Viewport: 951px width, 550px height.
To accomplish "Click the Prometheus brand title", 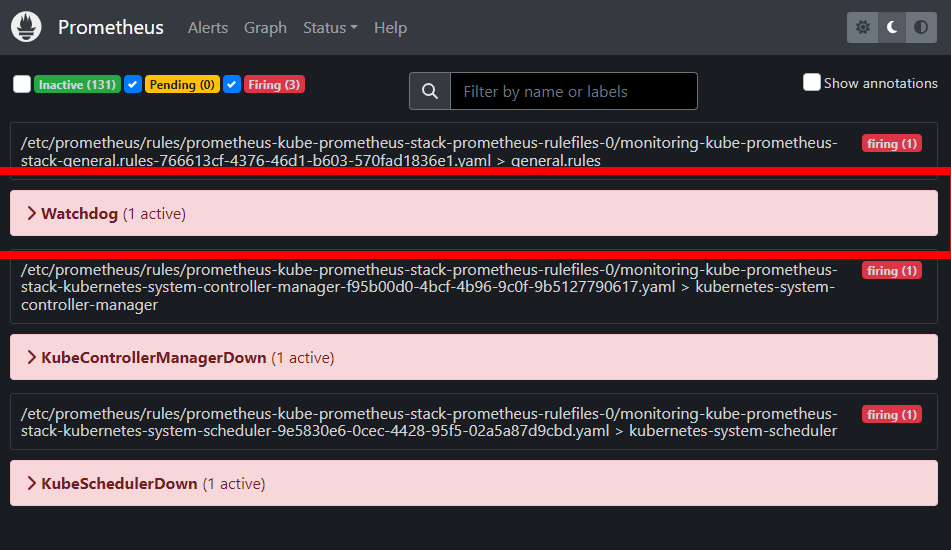I will click(x=111, y=27).
